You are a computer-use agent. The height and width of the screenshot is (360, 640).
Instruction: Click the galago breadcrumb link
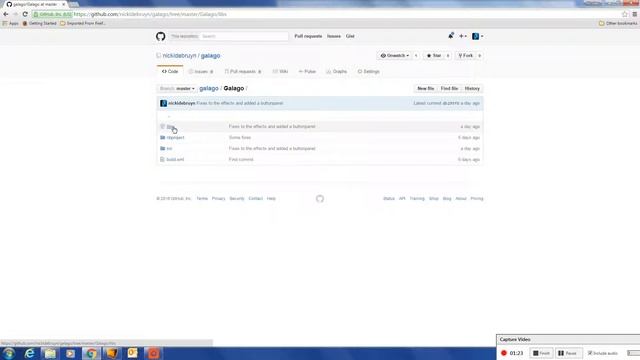(209, 89)
